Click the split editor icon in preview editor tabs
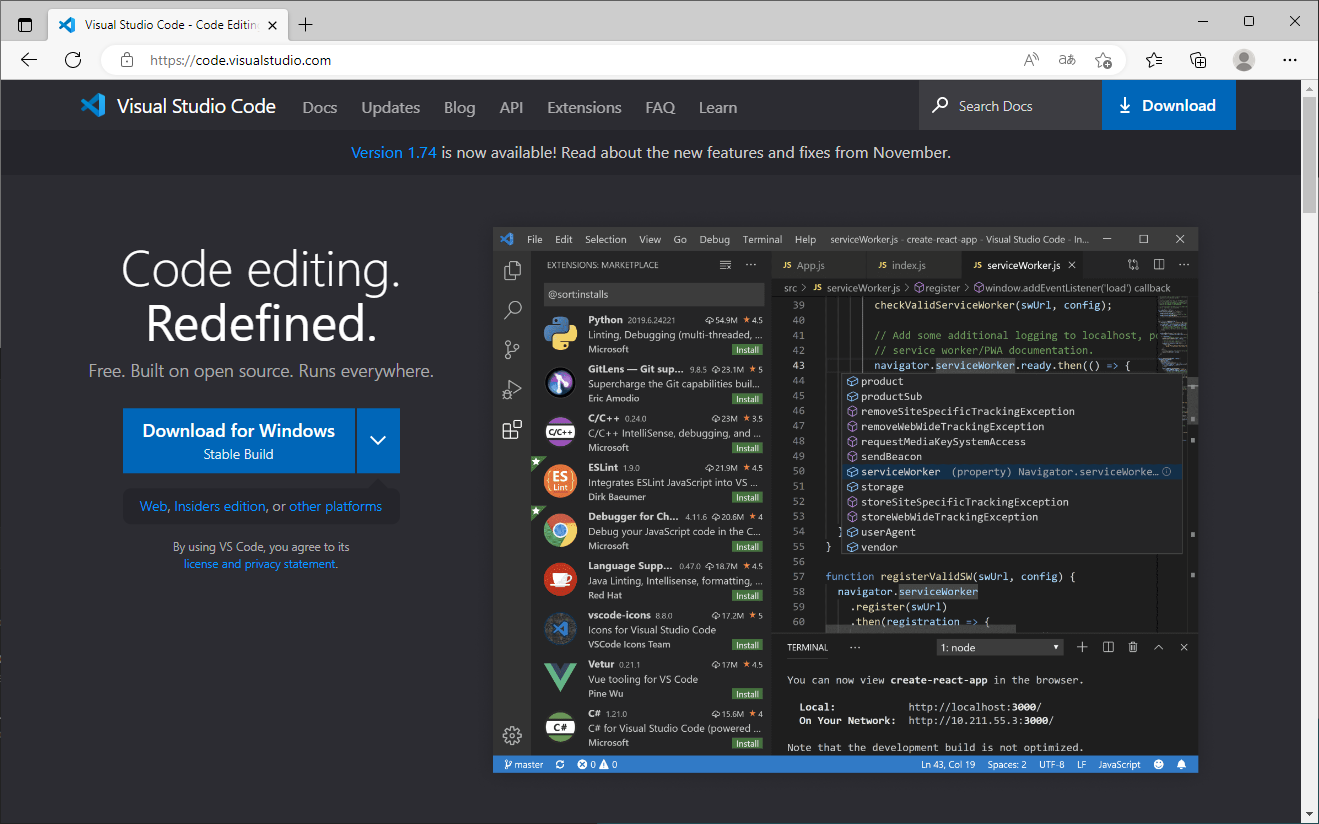This screenshot has width=1319, height=824. pyautogui.click(x=1159, y=265)
